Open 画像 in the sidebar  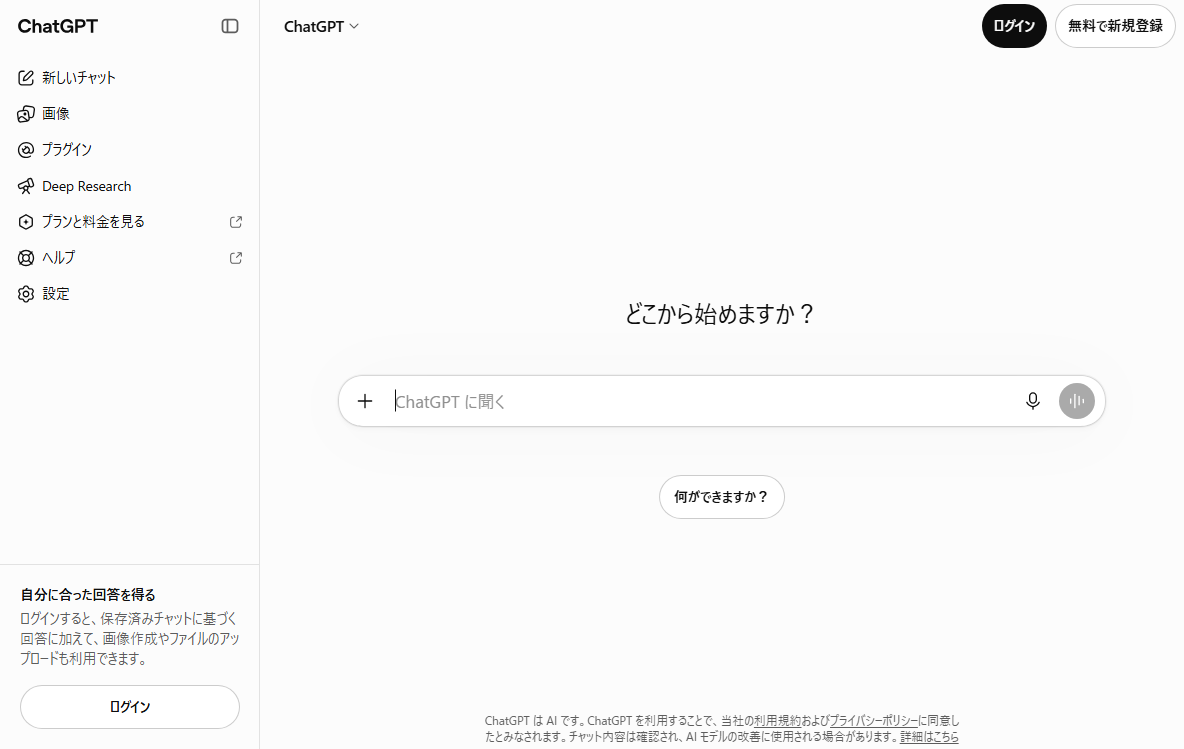point(129,114)
